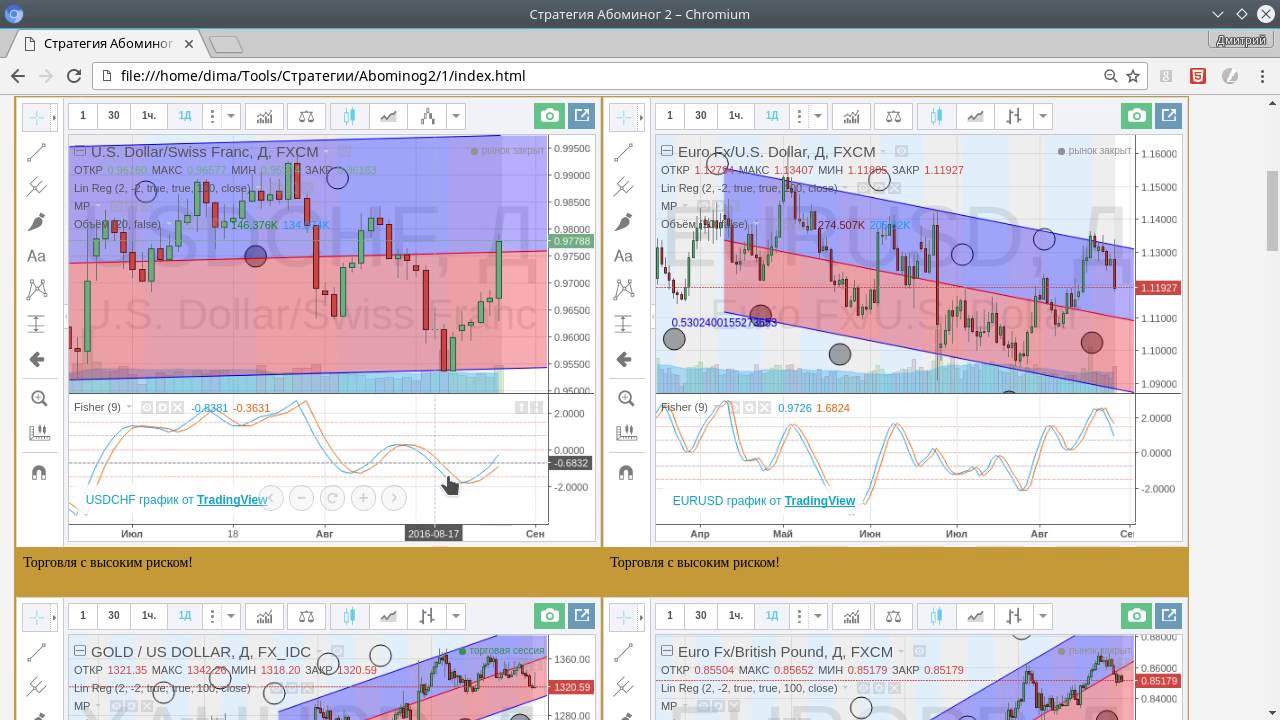
Task: Click TradingView link under EURUSD chart
Action: pos(820,500)
